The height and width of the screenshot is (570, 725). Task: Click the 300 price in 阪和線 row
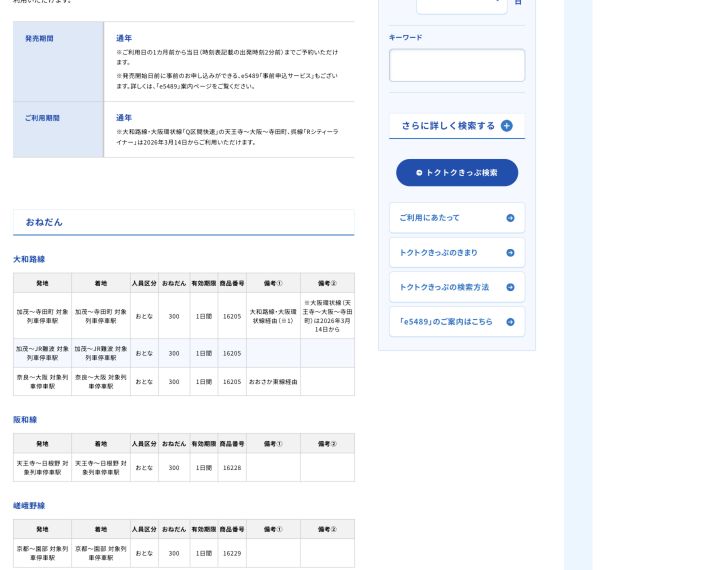pos(174,467)
